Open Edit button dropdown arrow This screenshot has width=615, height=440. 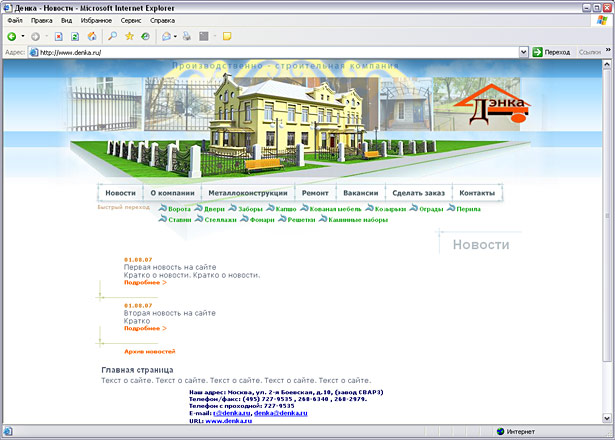(x=215, y=36)
